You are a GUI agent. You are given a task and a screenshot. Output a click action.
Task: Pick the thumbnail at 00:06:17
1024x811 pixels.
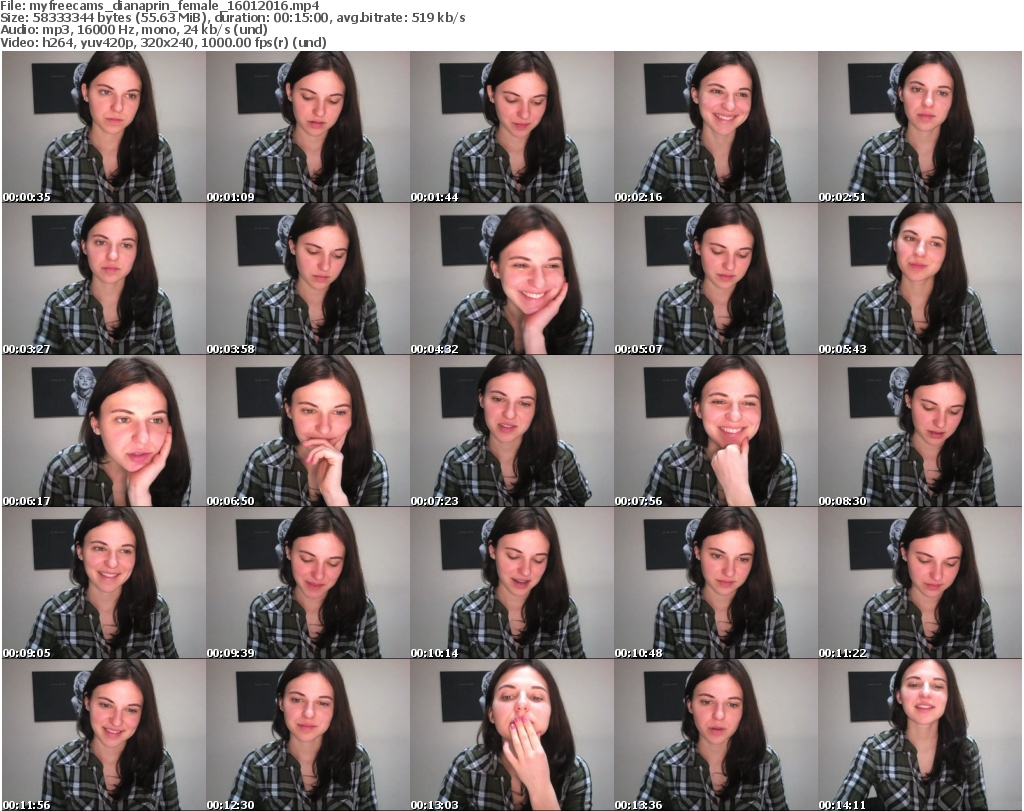[x=104, y=431]
